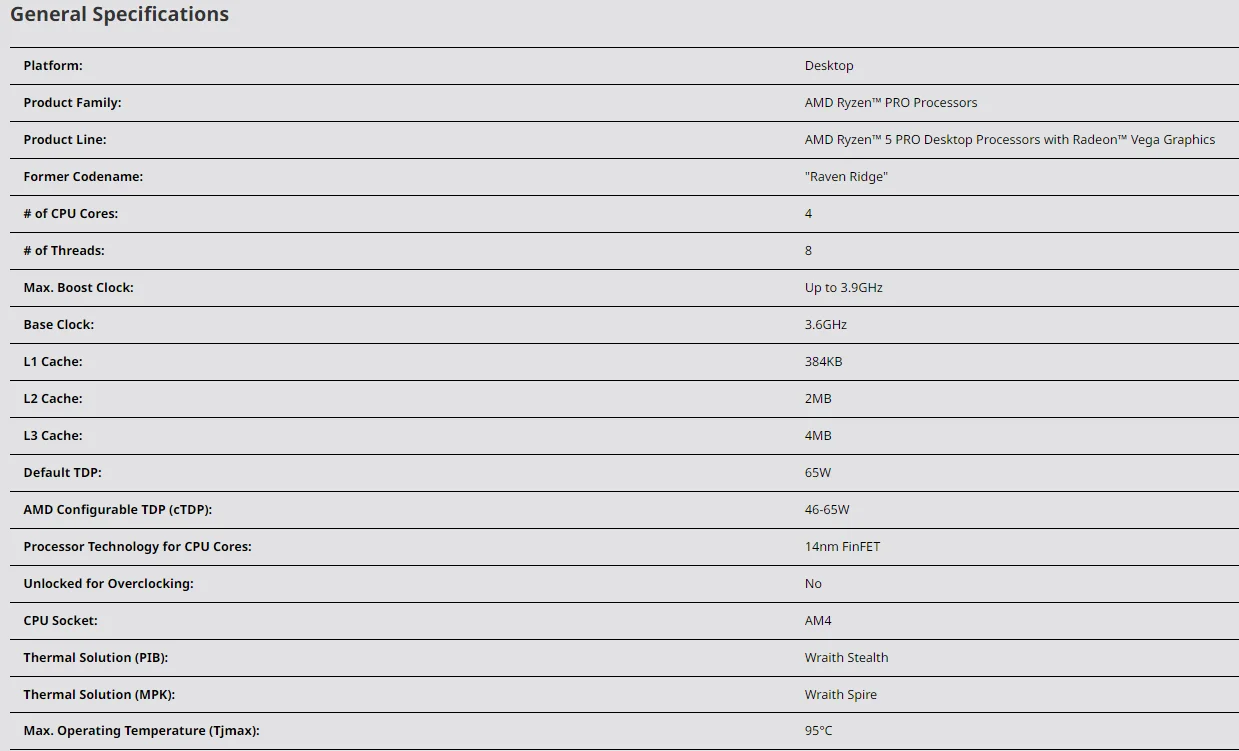
Task: Click the Product Line label
Action: coord(65,140)
